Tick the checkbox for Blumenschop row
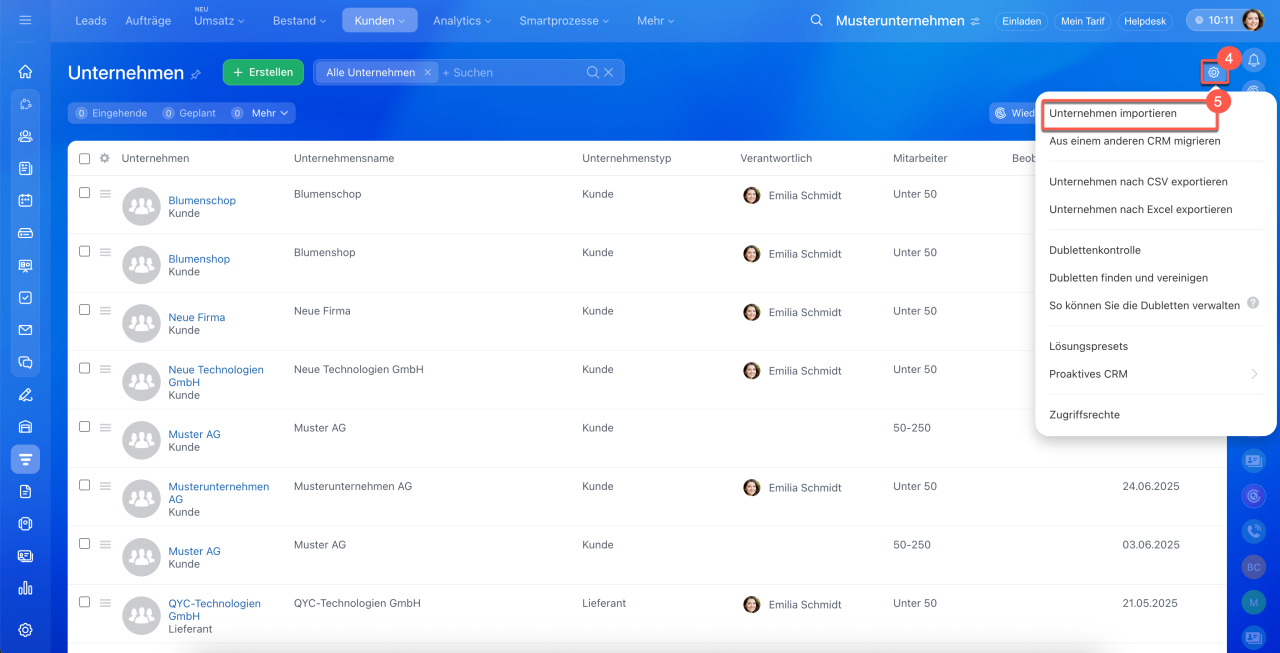 (x=85, y=193)
